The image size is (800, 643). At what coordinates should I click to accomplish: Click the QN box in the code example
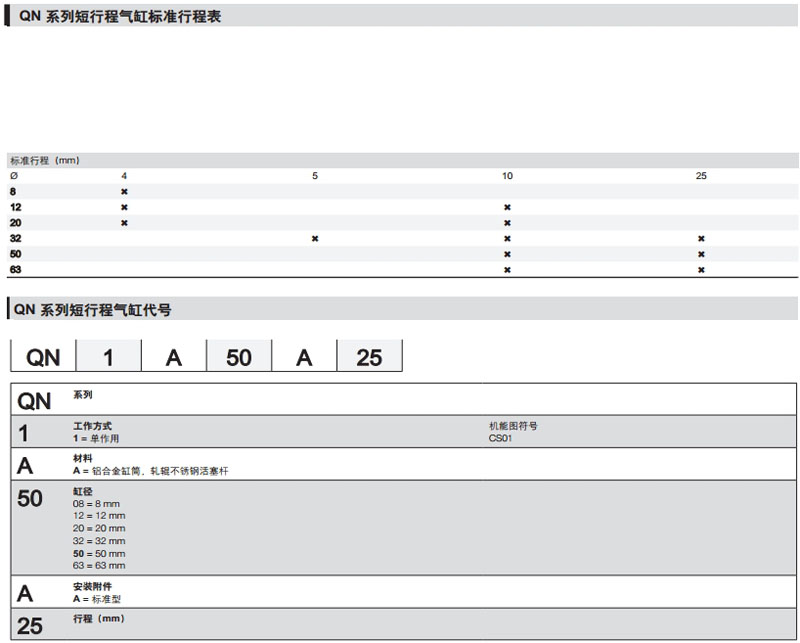(43, 357)
